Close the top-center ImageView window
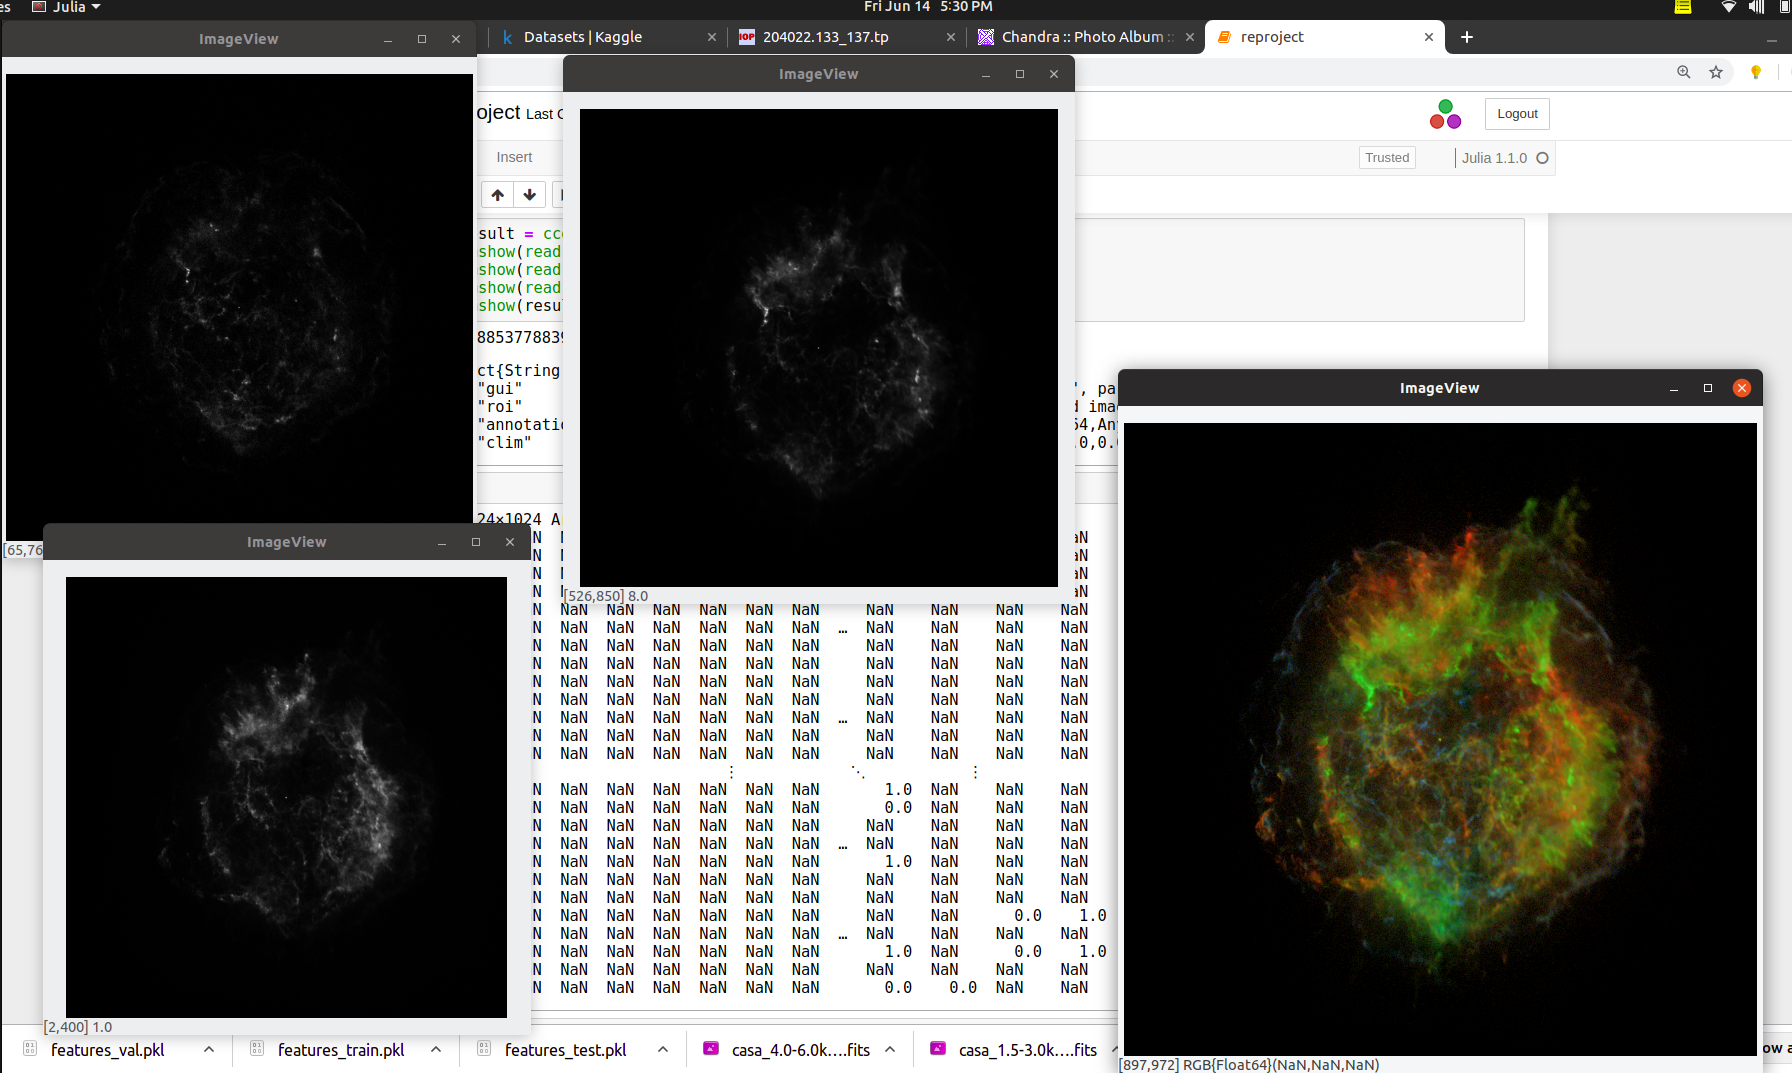Screen dimensions: 1792x1073 [x=1054, y=74]
